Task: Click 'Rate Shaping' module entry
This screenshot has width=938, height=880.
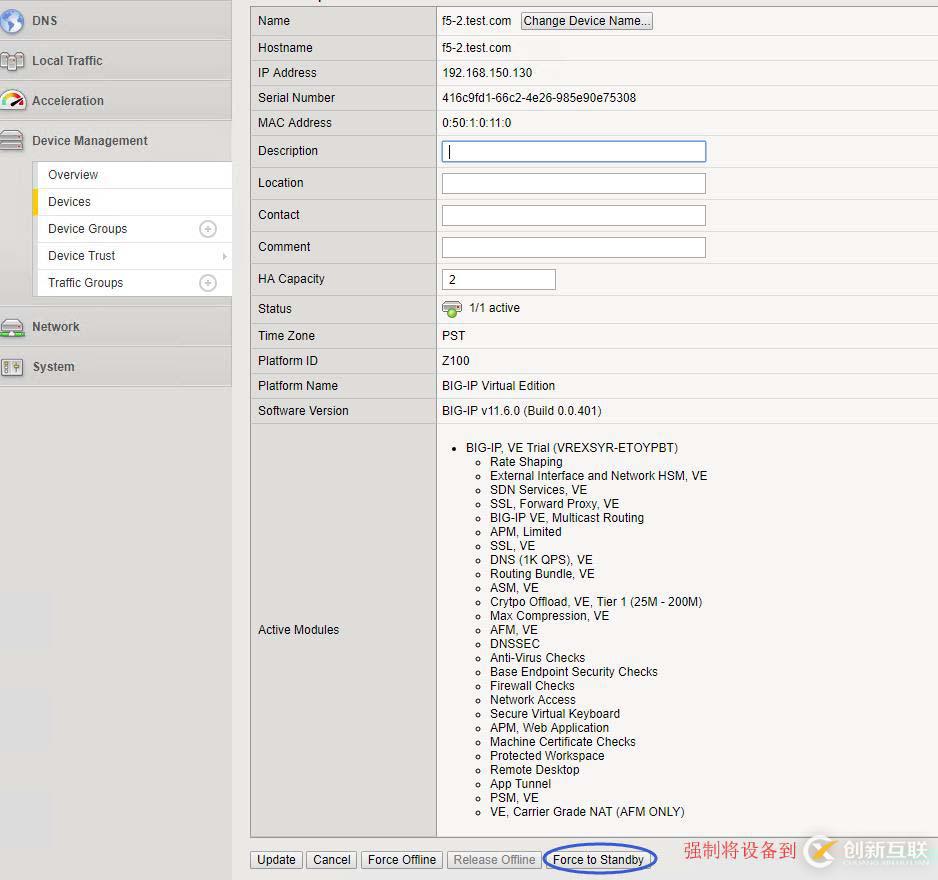Action: [x=526, y=462]
